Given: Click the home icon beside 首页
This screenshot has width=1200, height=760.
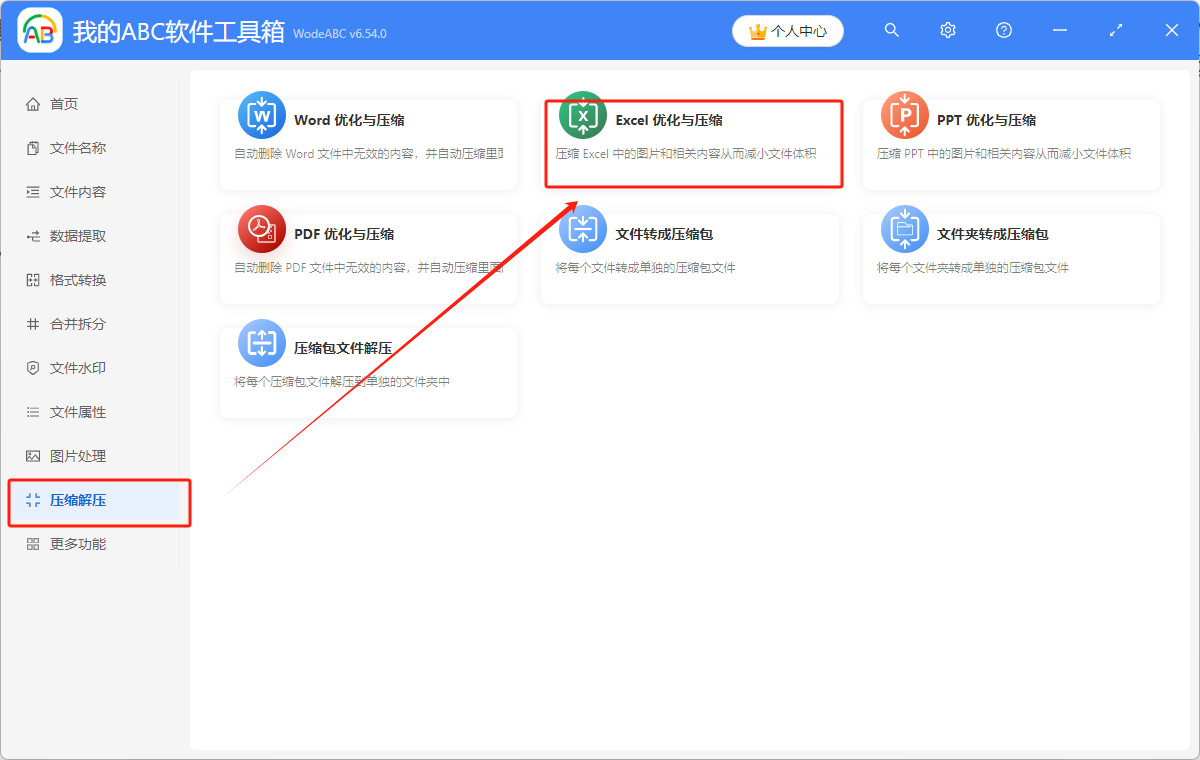Looking at the screenshot, I should pos(33,104).
